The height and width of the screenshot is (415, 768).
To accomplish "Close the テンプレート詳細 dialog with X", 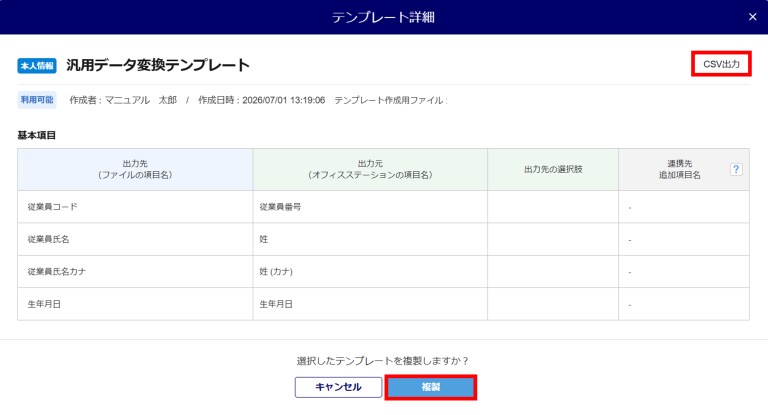I will tap(752, 17).
